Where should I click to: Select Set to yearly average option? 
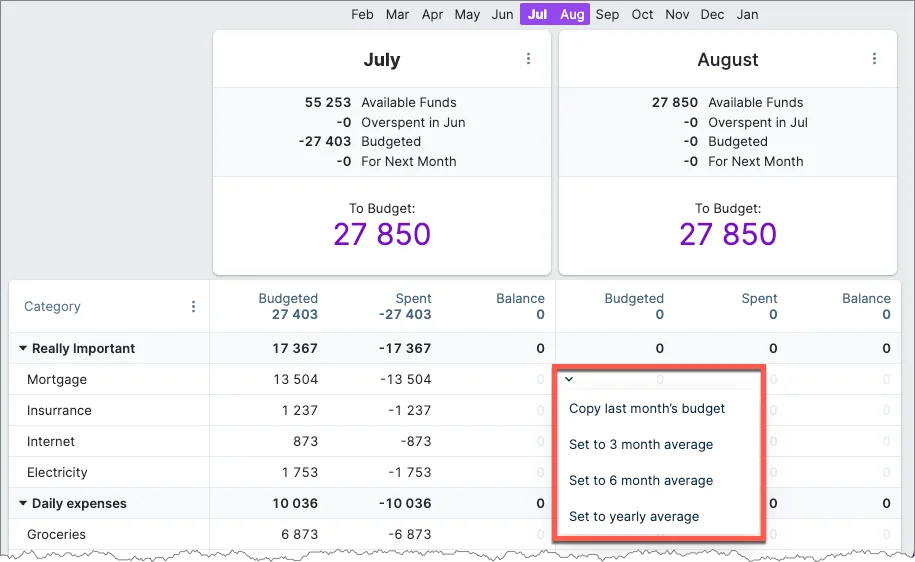click(x=634, y=516)
